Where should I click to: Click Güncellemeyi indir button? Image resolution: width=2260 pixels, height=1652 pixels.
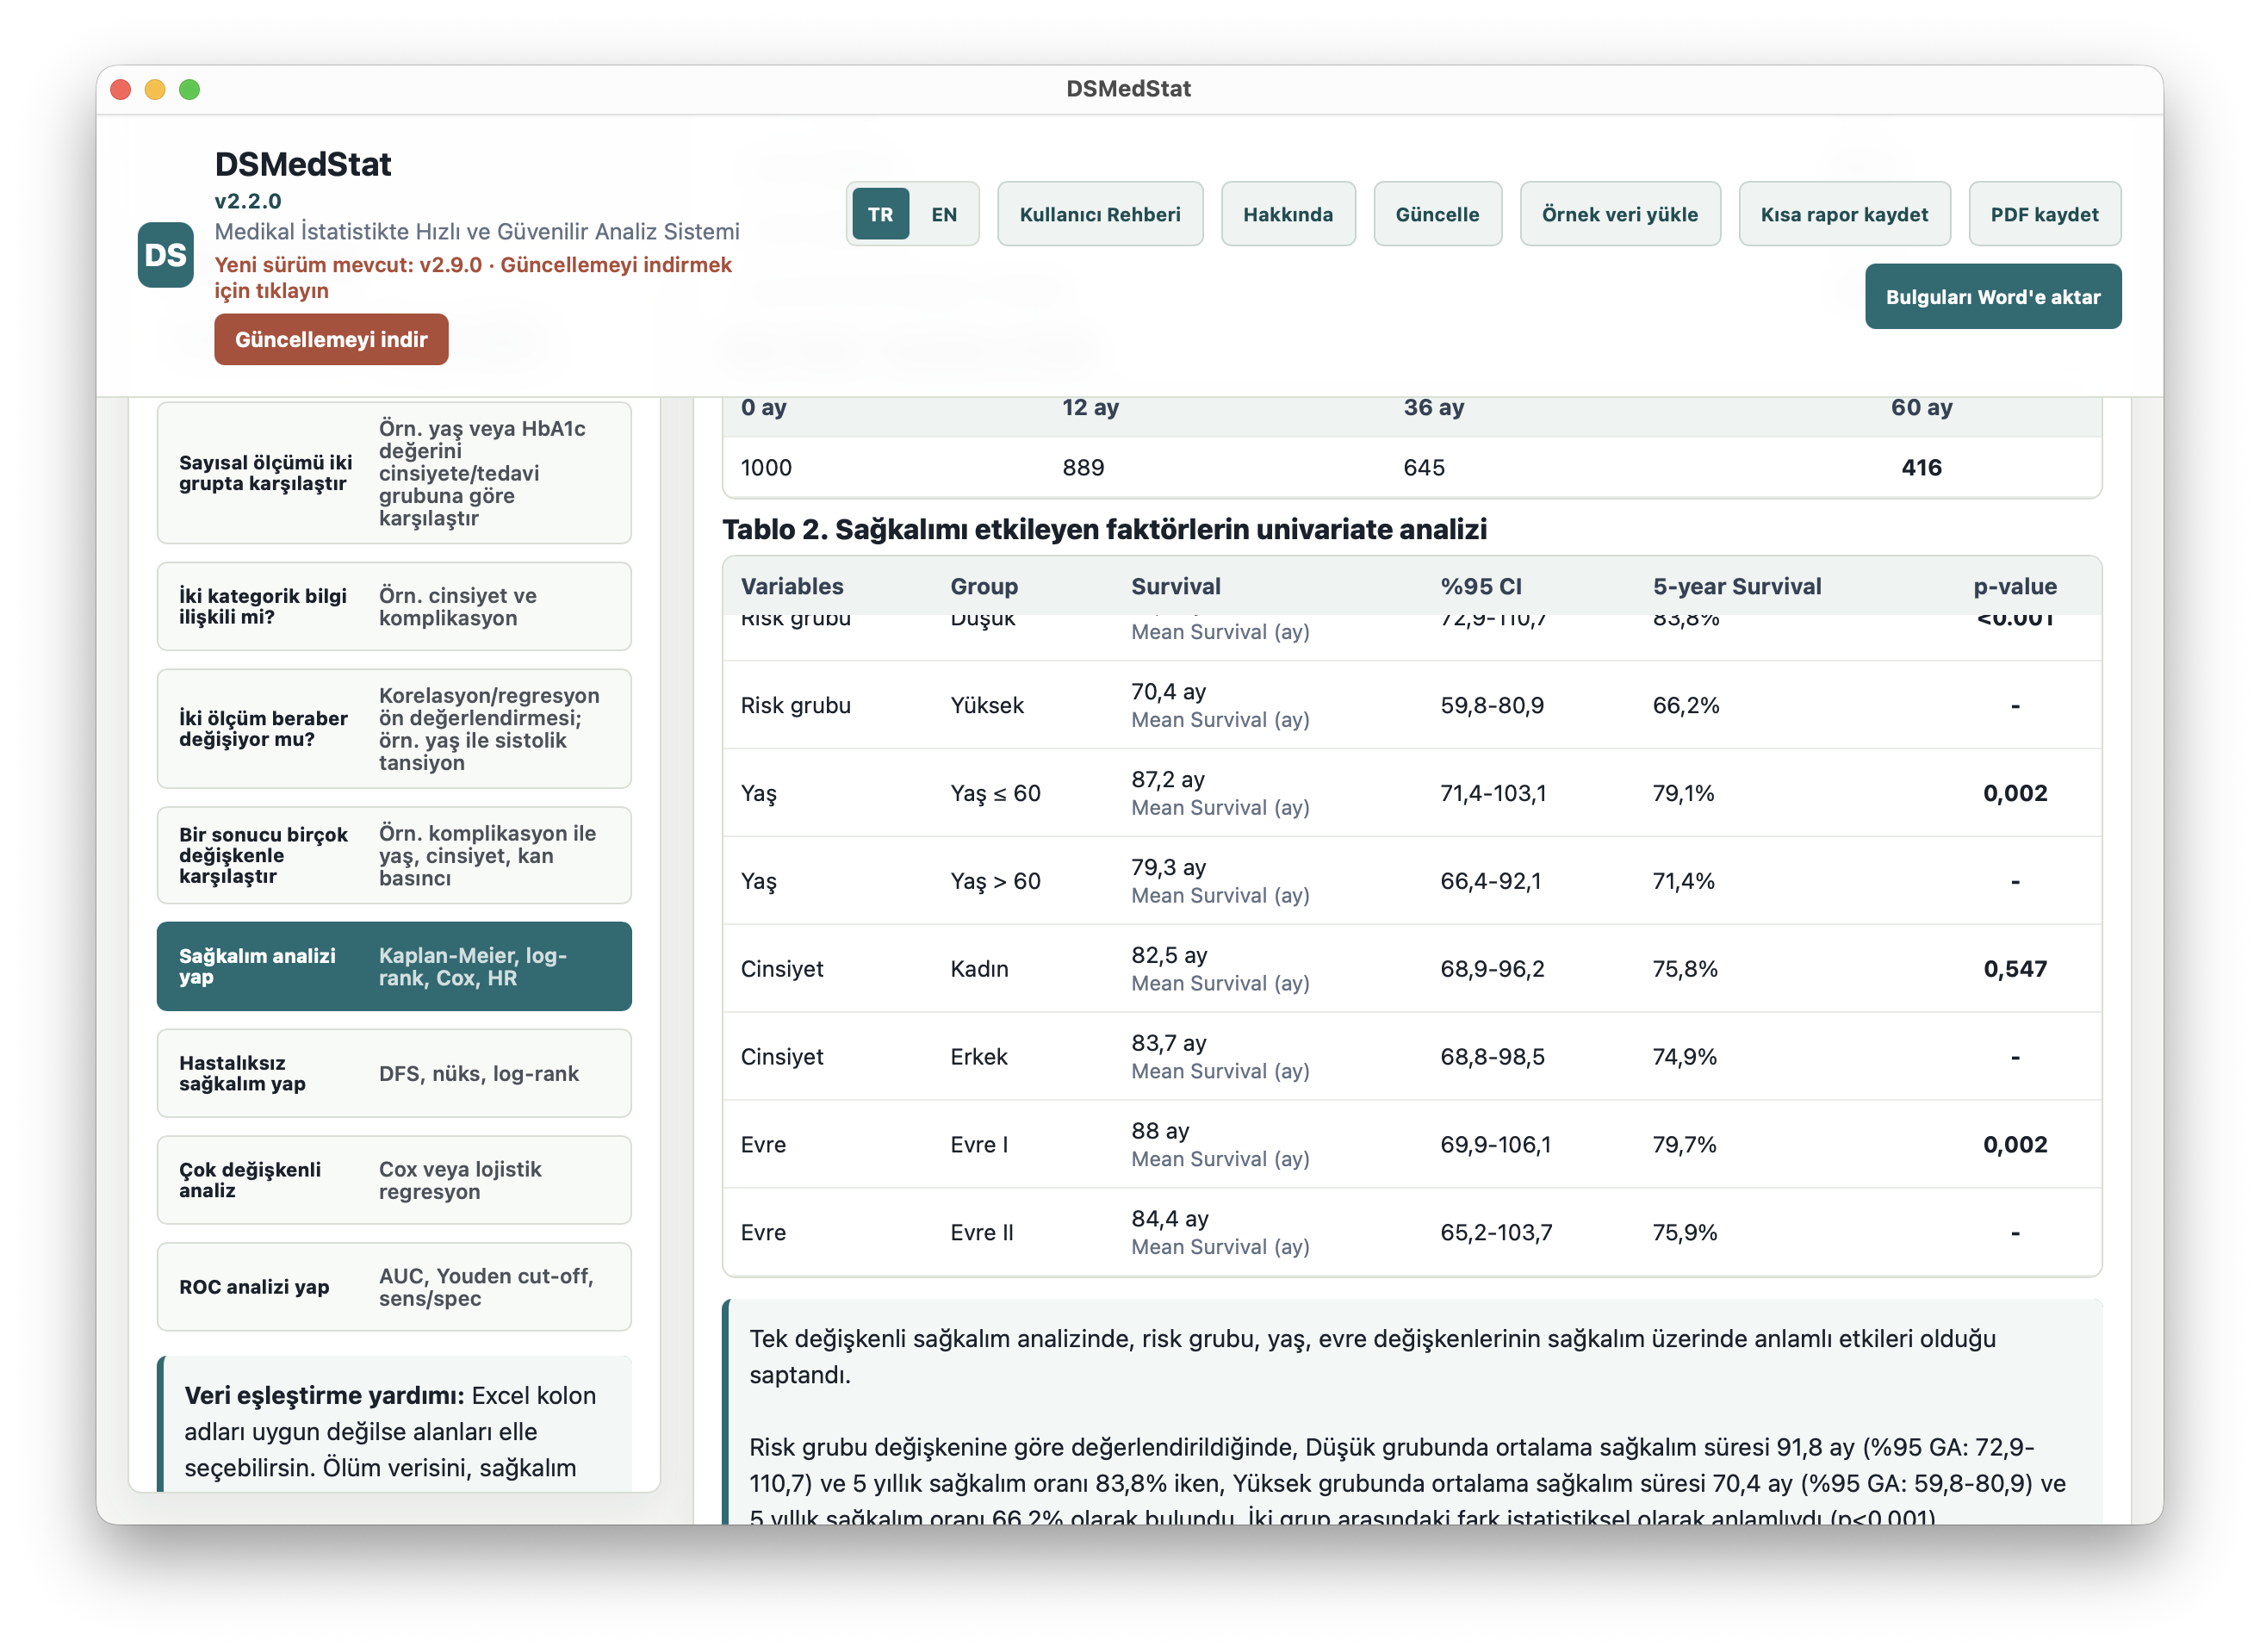coord(331,340)
